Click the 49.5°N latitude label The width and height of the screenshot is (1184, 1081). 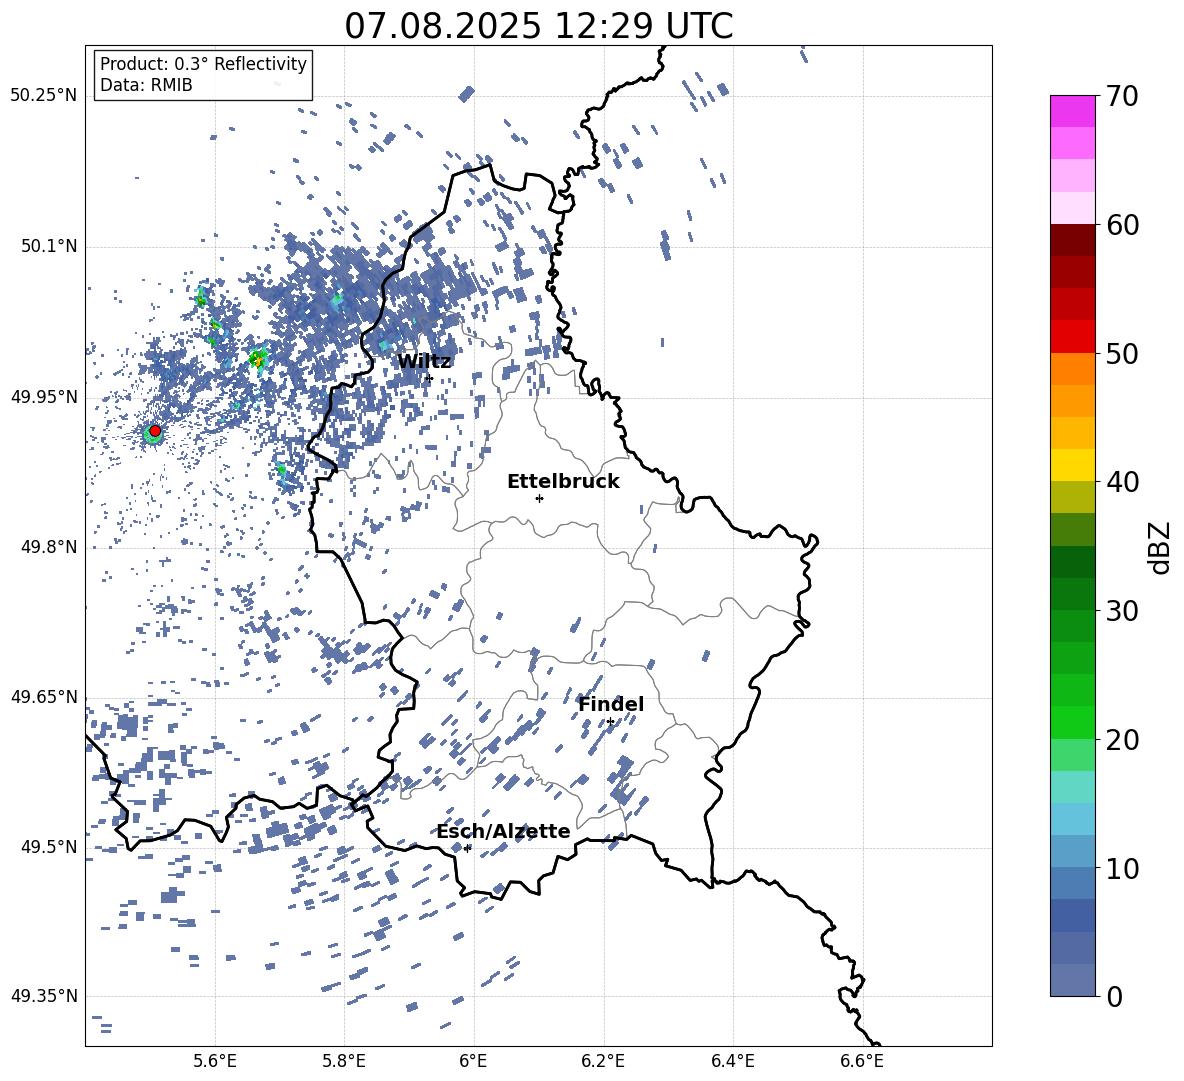pyautogui.click(x=49, y=846)
